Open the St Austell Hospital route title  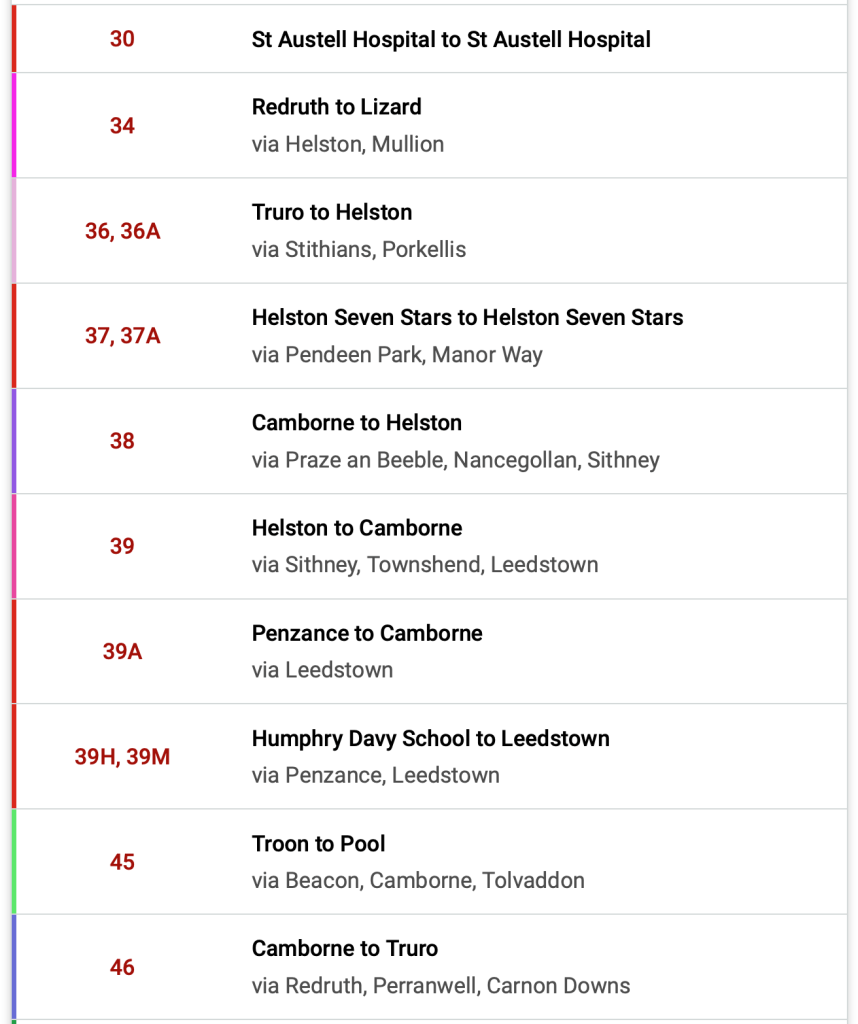pos(451,40)
